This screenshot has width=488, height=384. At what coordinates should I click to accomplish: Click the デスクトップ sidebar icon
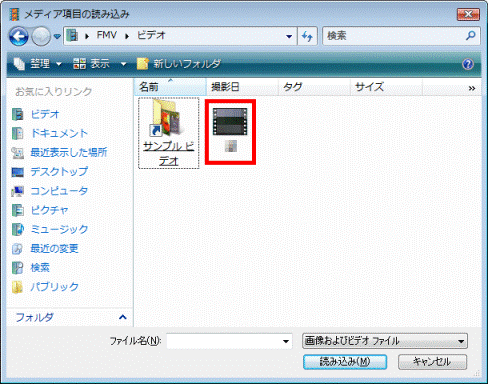18,172
